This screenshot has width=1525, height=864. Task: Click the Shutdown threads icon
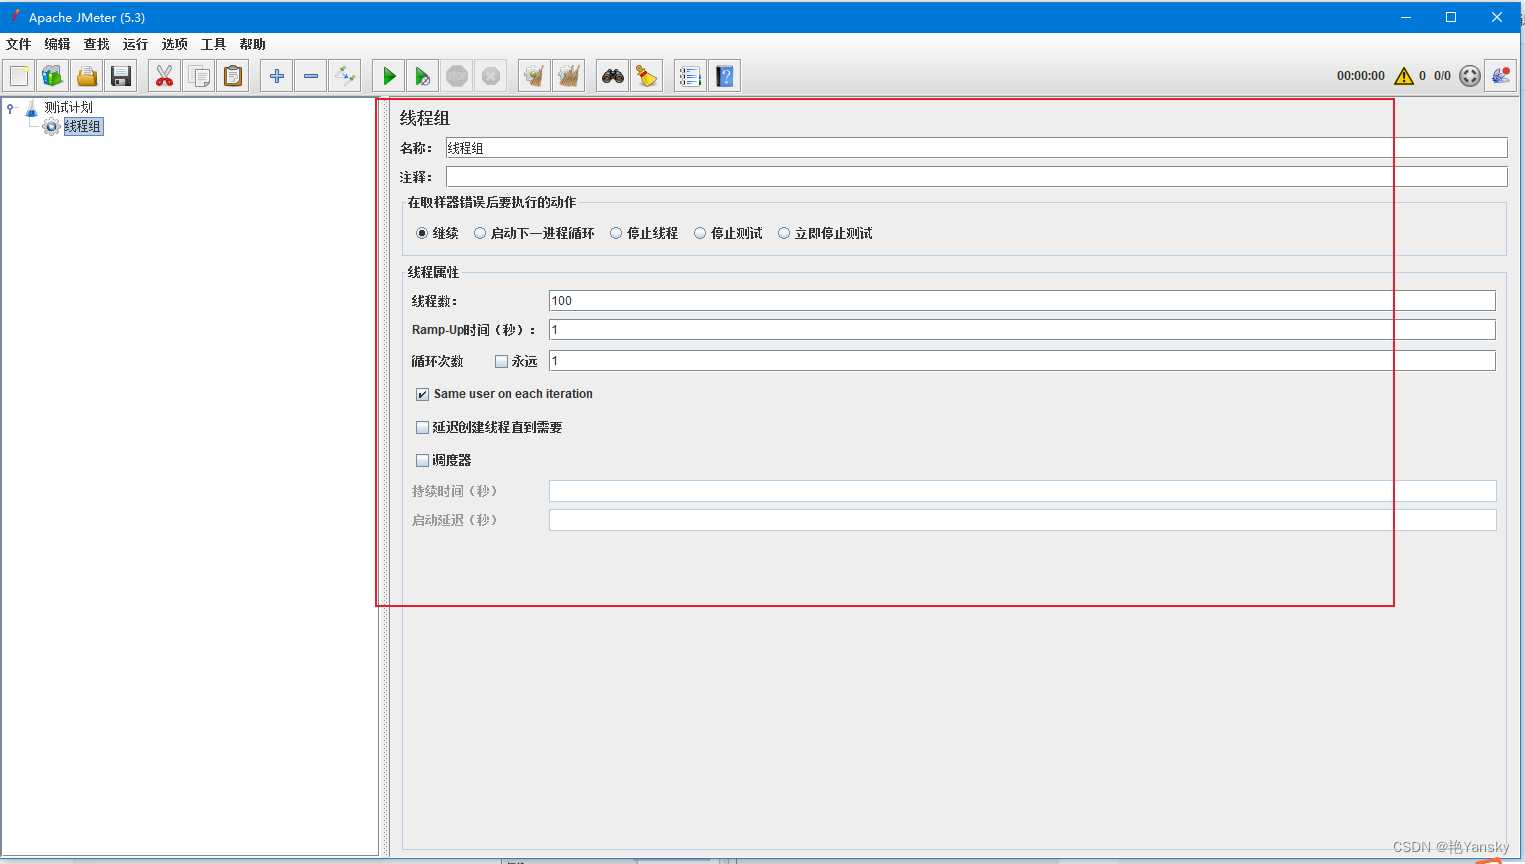click(x=491, y=76)
